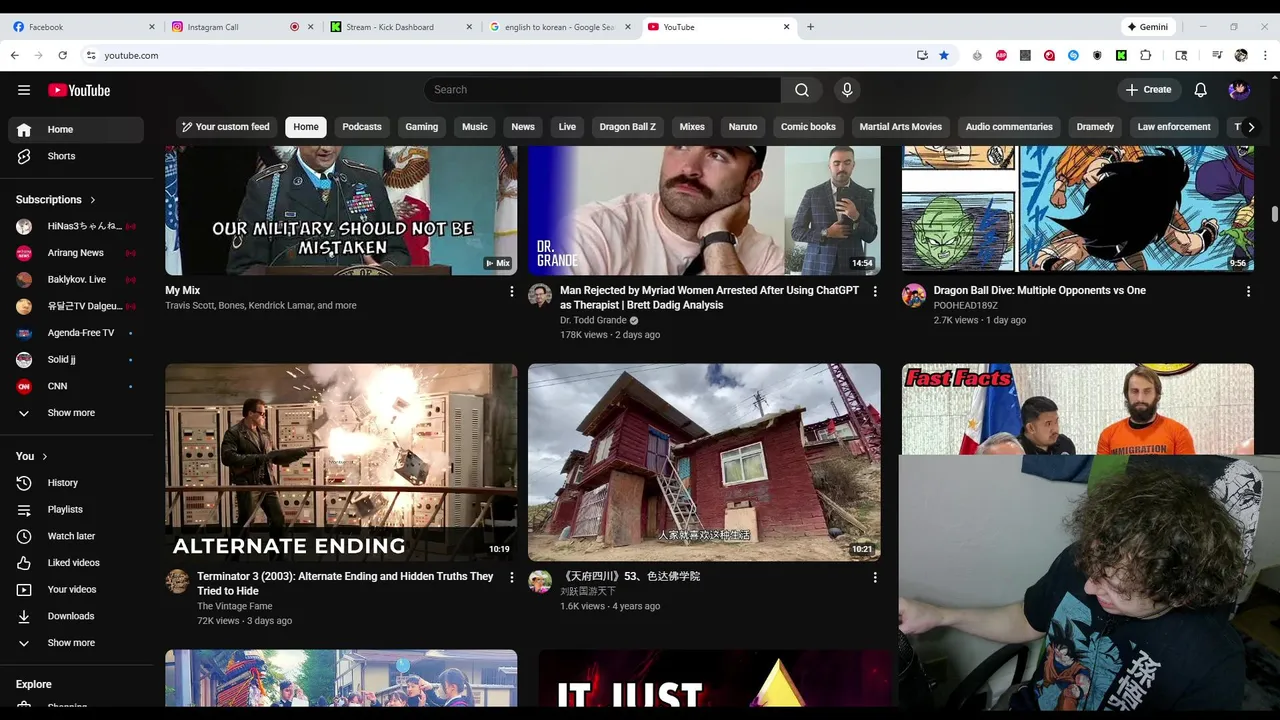Open the Adblock Plus extension
This screenshot has width=1280, height=720.
[1001, 55]
